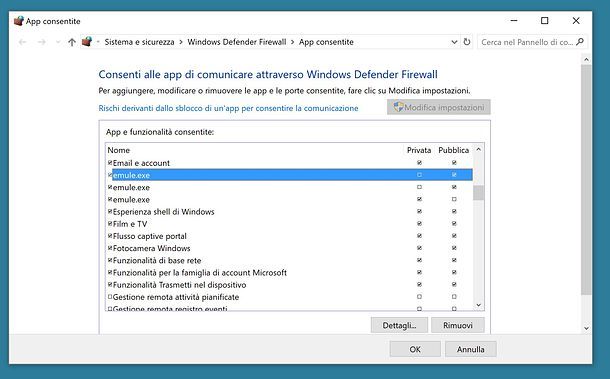Toggle Pubblica checkbox for Flusso captive portal

pos(454,236)
